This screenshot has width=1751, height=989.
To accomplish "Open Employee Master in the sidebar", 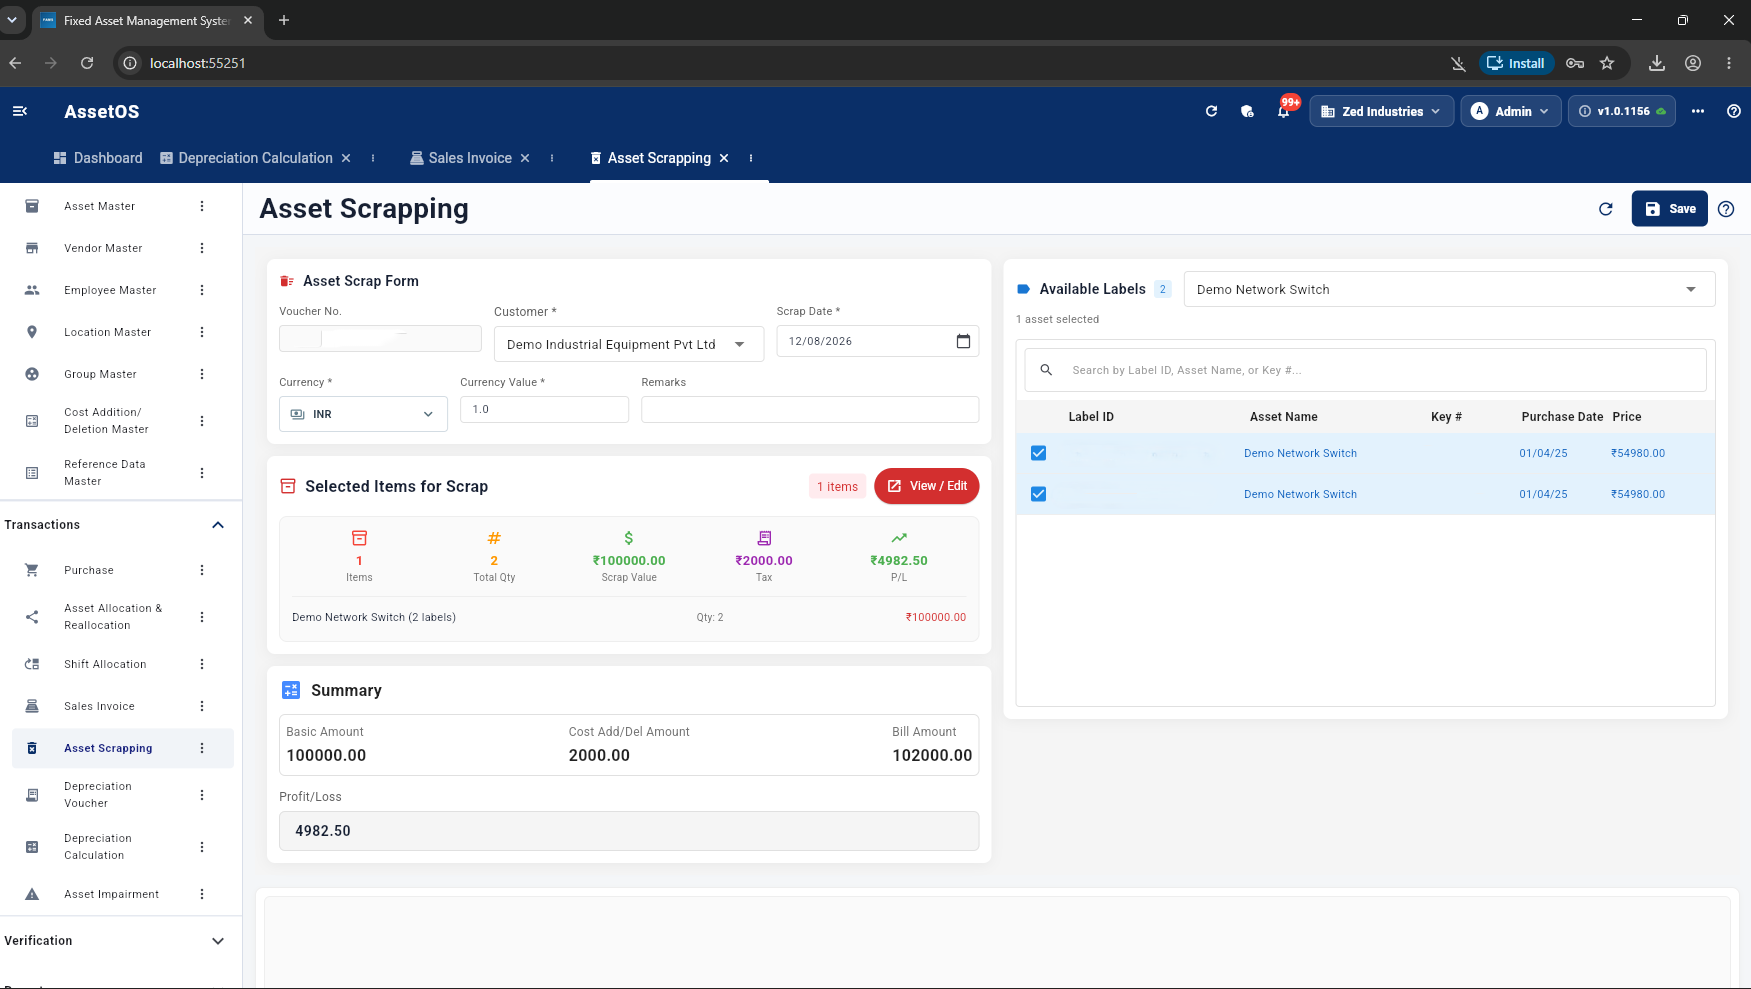I will (110, 290).
